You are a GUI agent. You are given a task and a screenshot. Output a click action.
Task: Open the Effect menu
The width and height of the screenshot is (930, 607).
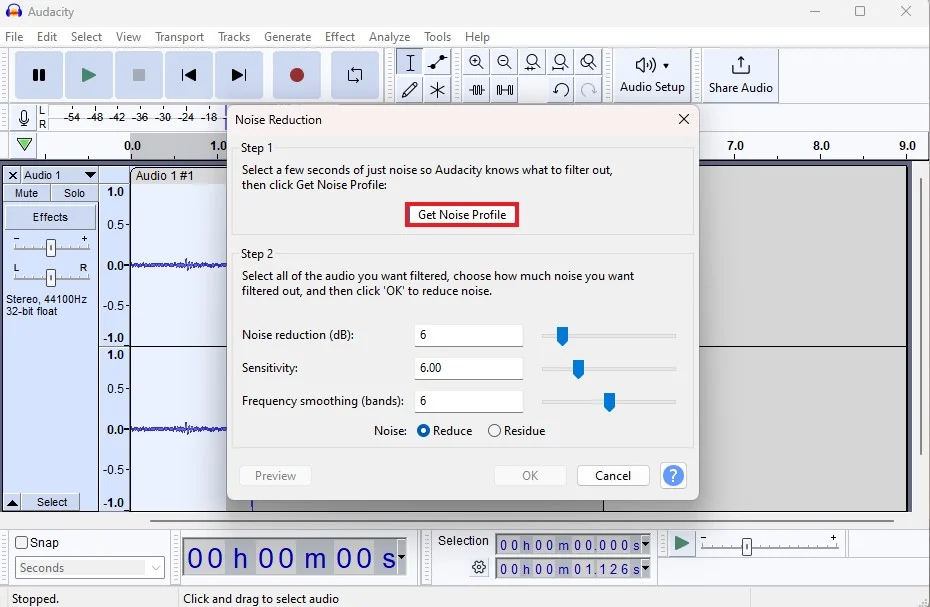339,37
